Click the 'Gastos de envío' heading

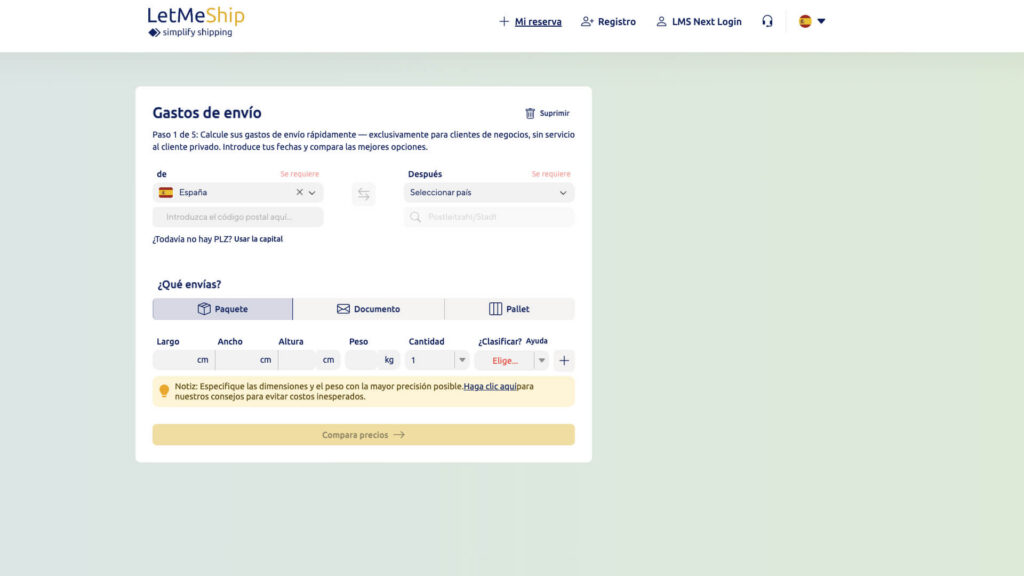(207, 113)
